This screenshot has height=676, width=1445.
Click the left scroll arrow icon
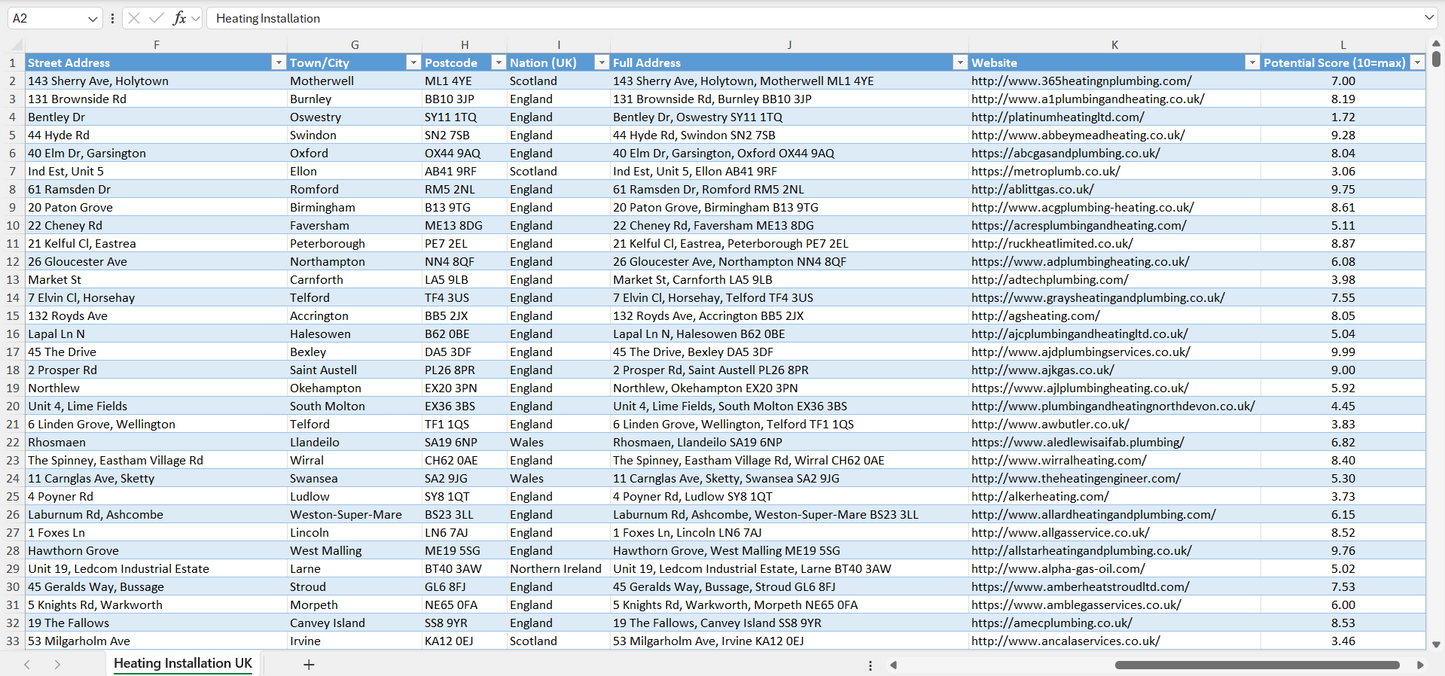click(893, 663)
